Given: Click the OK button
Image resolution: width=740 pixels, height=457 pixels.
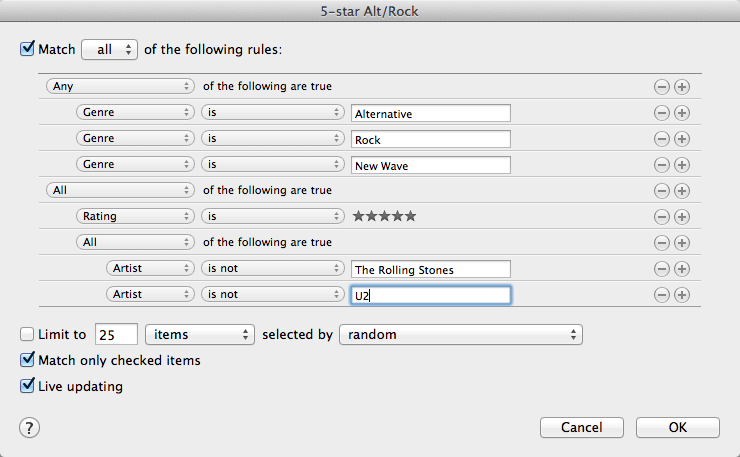Looking at the screenshot, I should (x=677, y=427).
